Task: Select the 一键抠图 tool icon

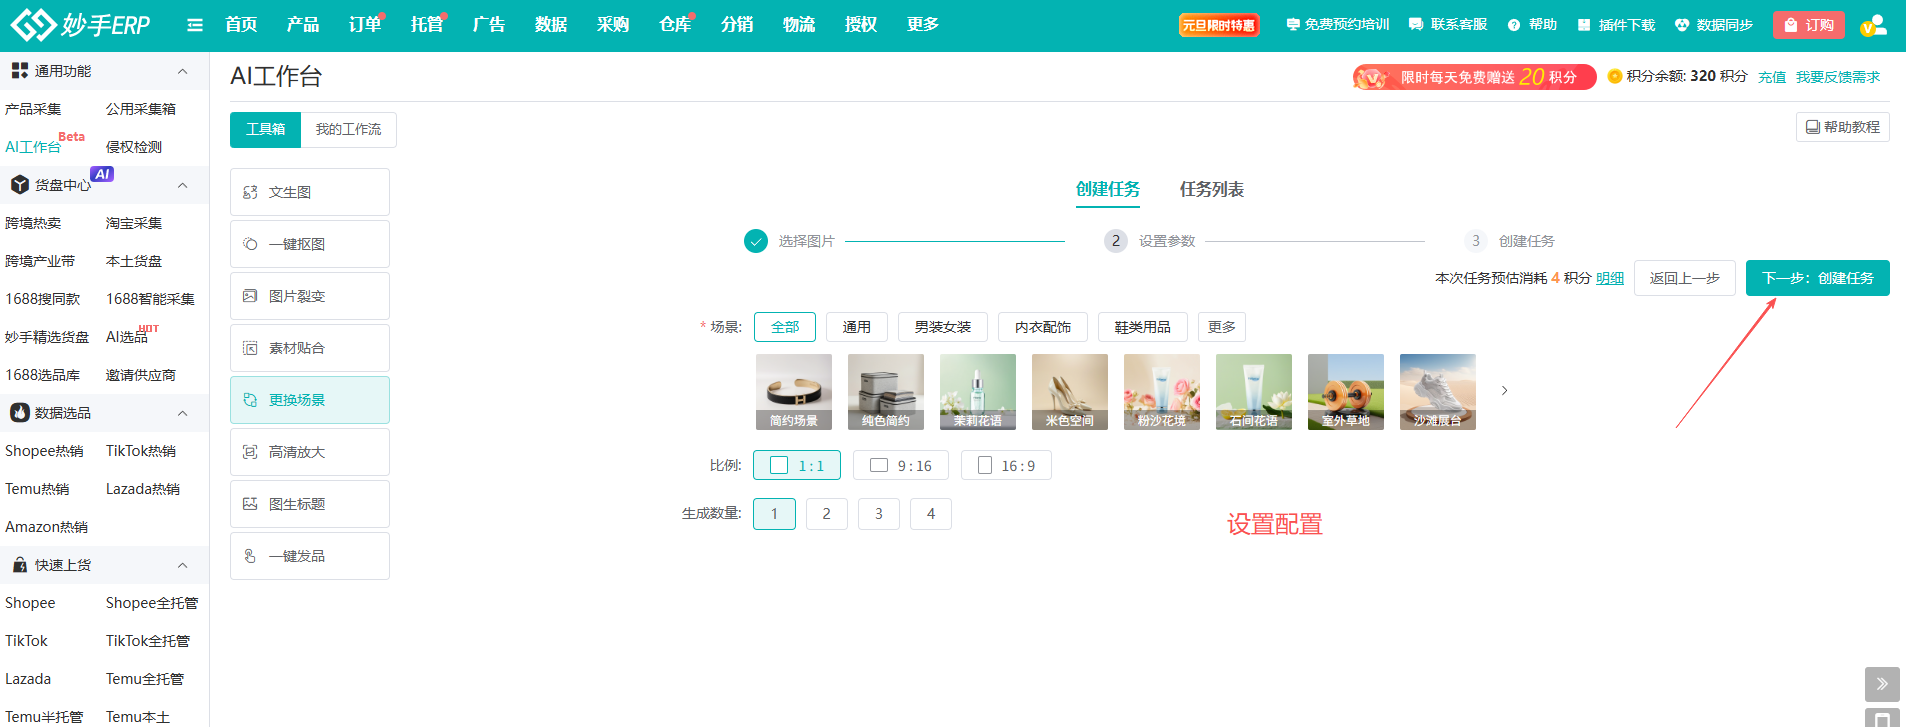Action: pyautogui.click(x=250, y=244)
